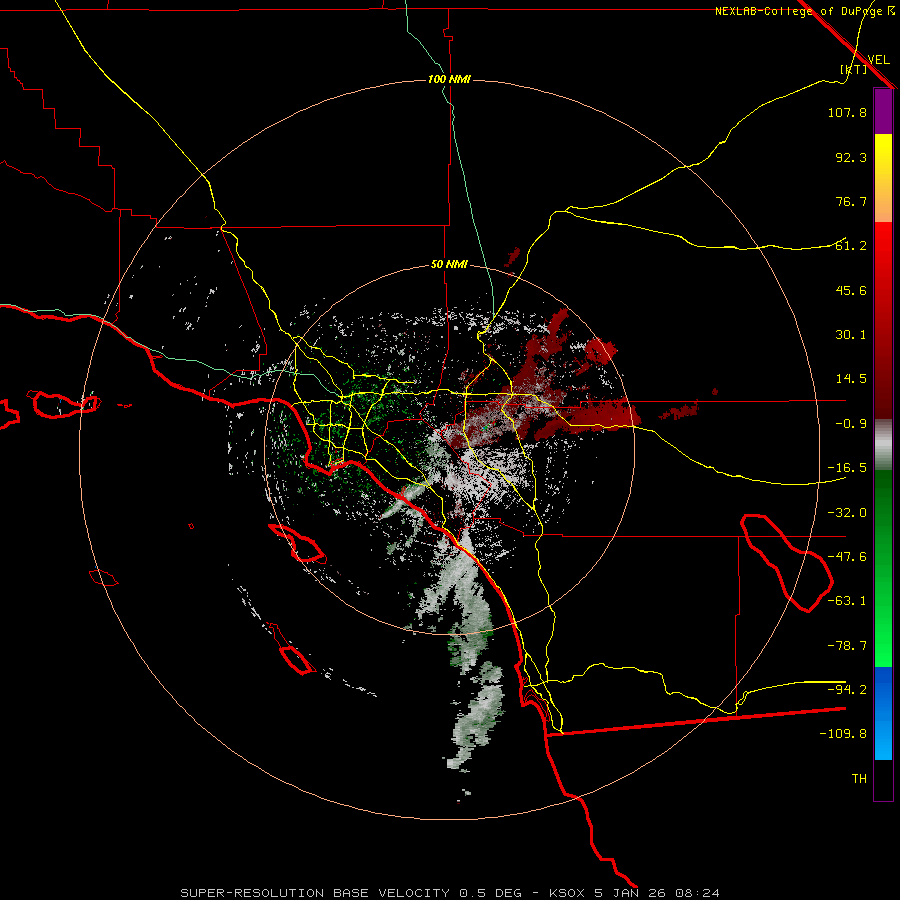Click the Super-Resolution Base Velocity caption text

tap(450, 893)
